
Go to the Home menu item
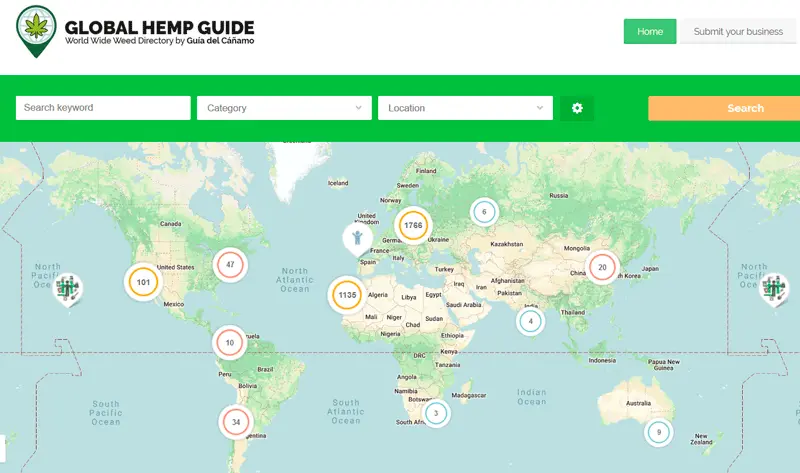click(650, 32)
